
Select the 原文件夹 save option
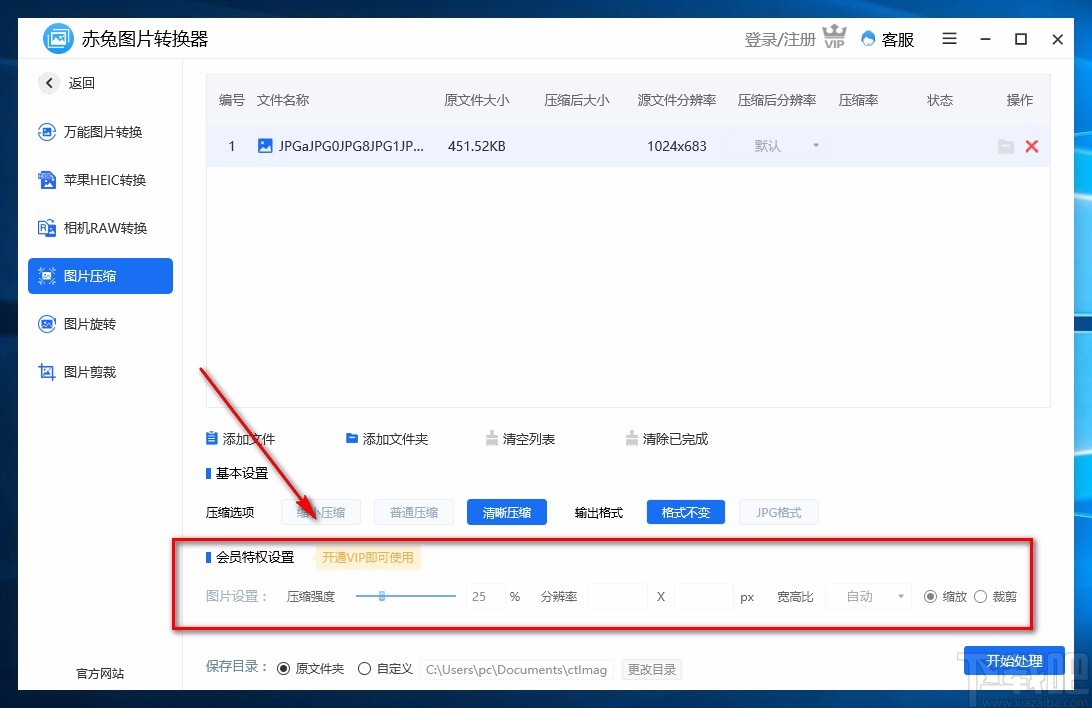pyautogui.click(x=286, y=668)
